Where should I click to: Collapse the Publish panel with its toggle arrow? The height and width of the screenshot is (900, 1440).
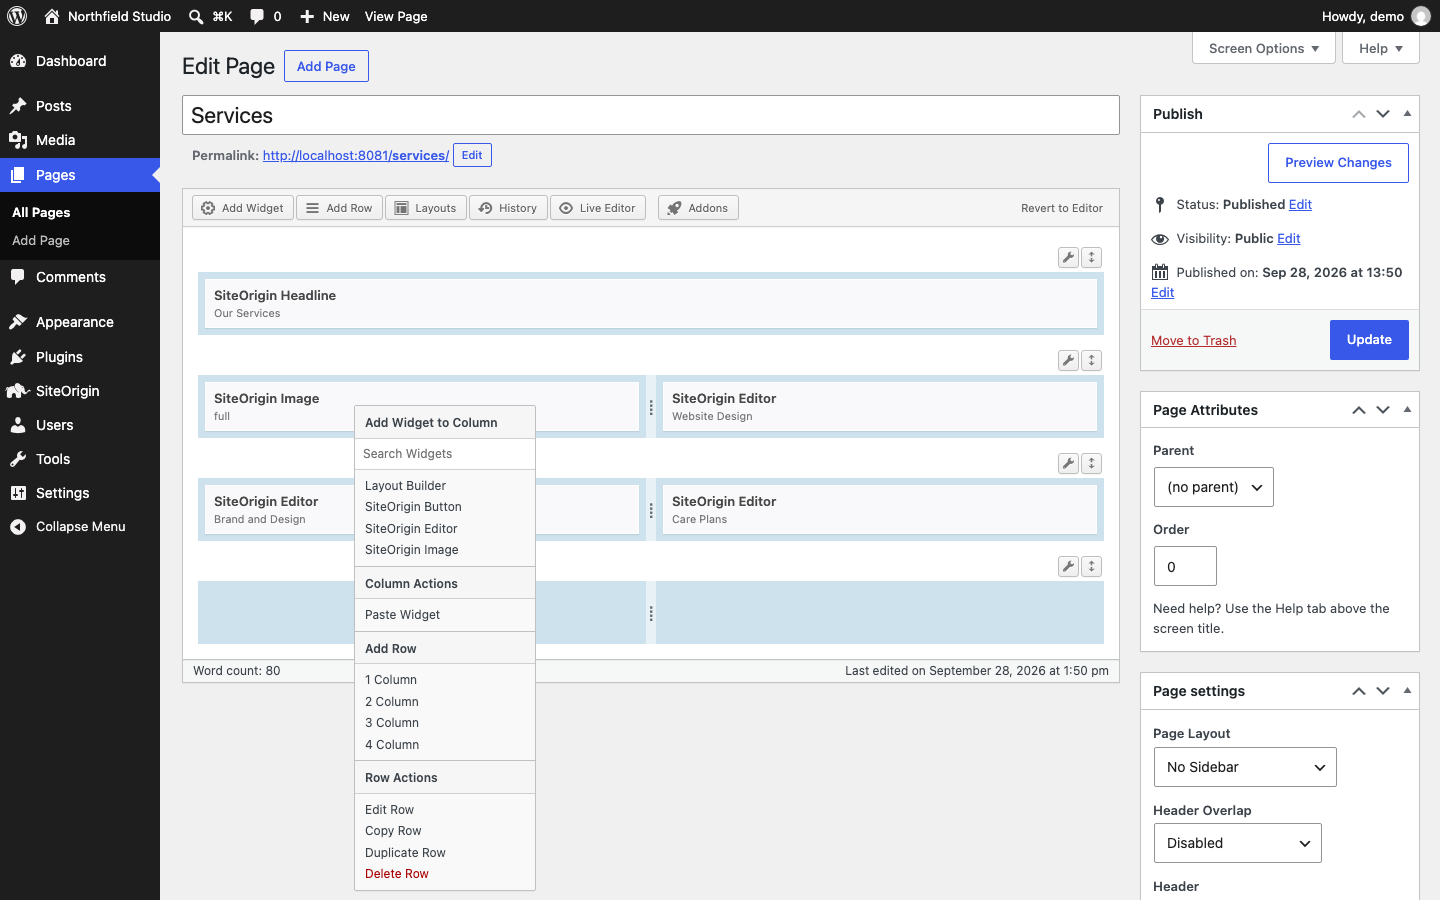[x=1407, y=114]
